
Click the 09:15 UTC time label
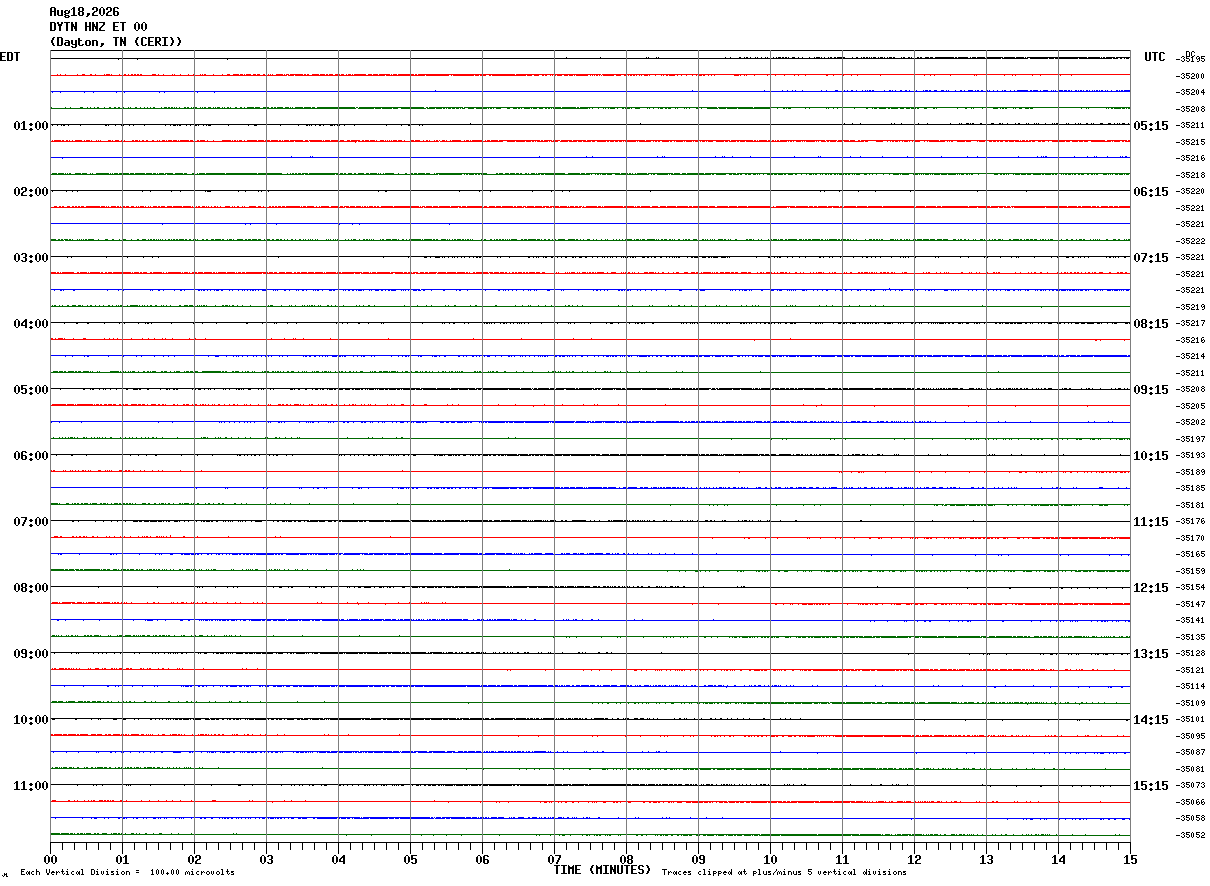click(x=1150, y=390)
